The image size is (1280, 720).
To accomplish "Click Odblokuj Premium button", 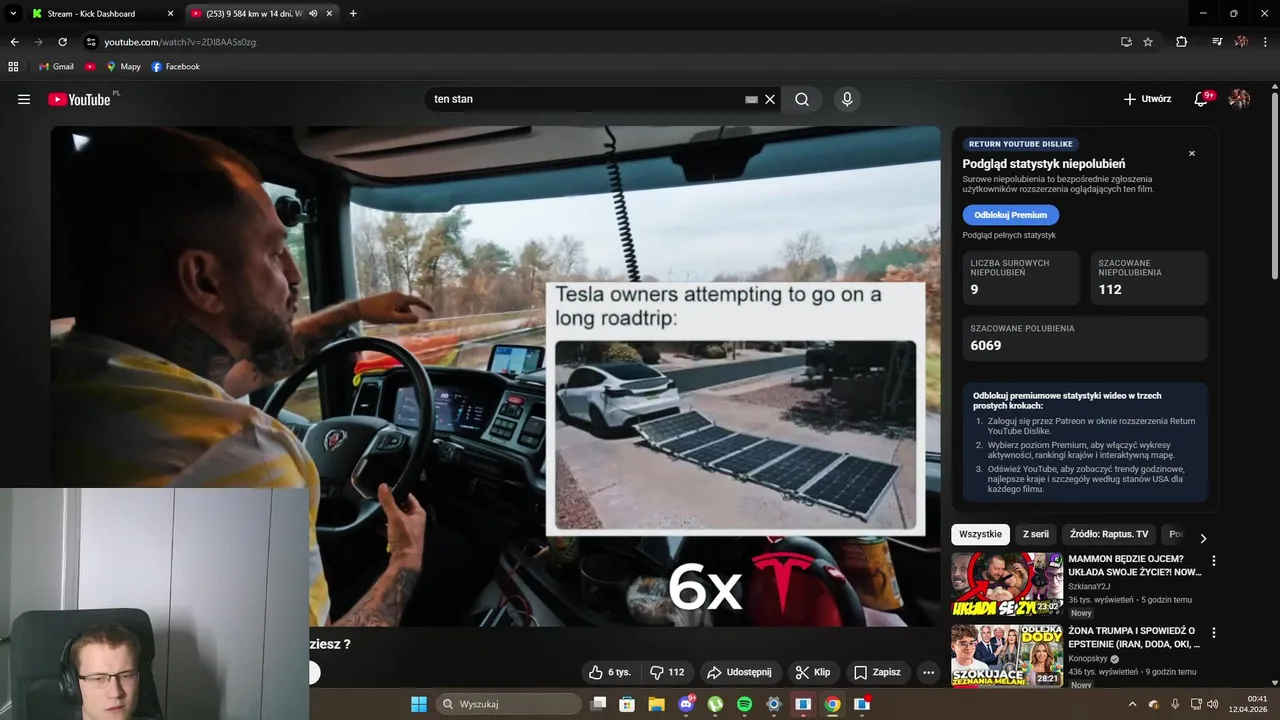I will [1010, 215].
